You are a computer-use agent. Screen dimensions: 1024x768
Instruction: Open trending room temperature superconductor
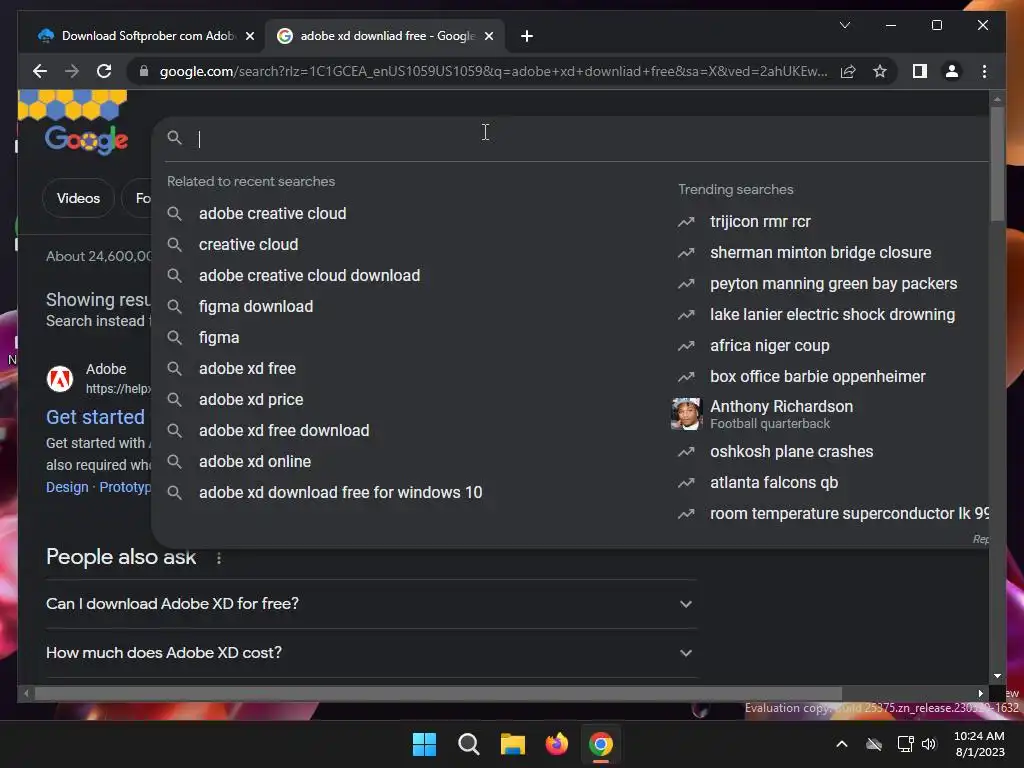849,514
